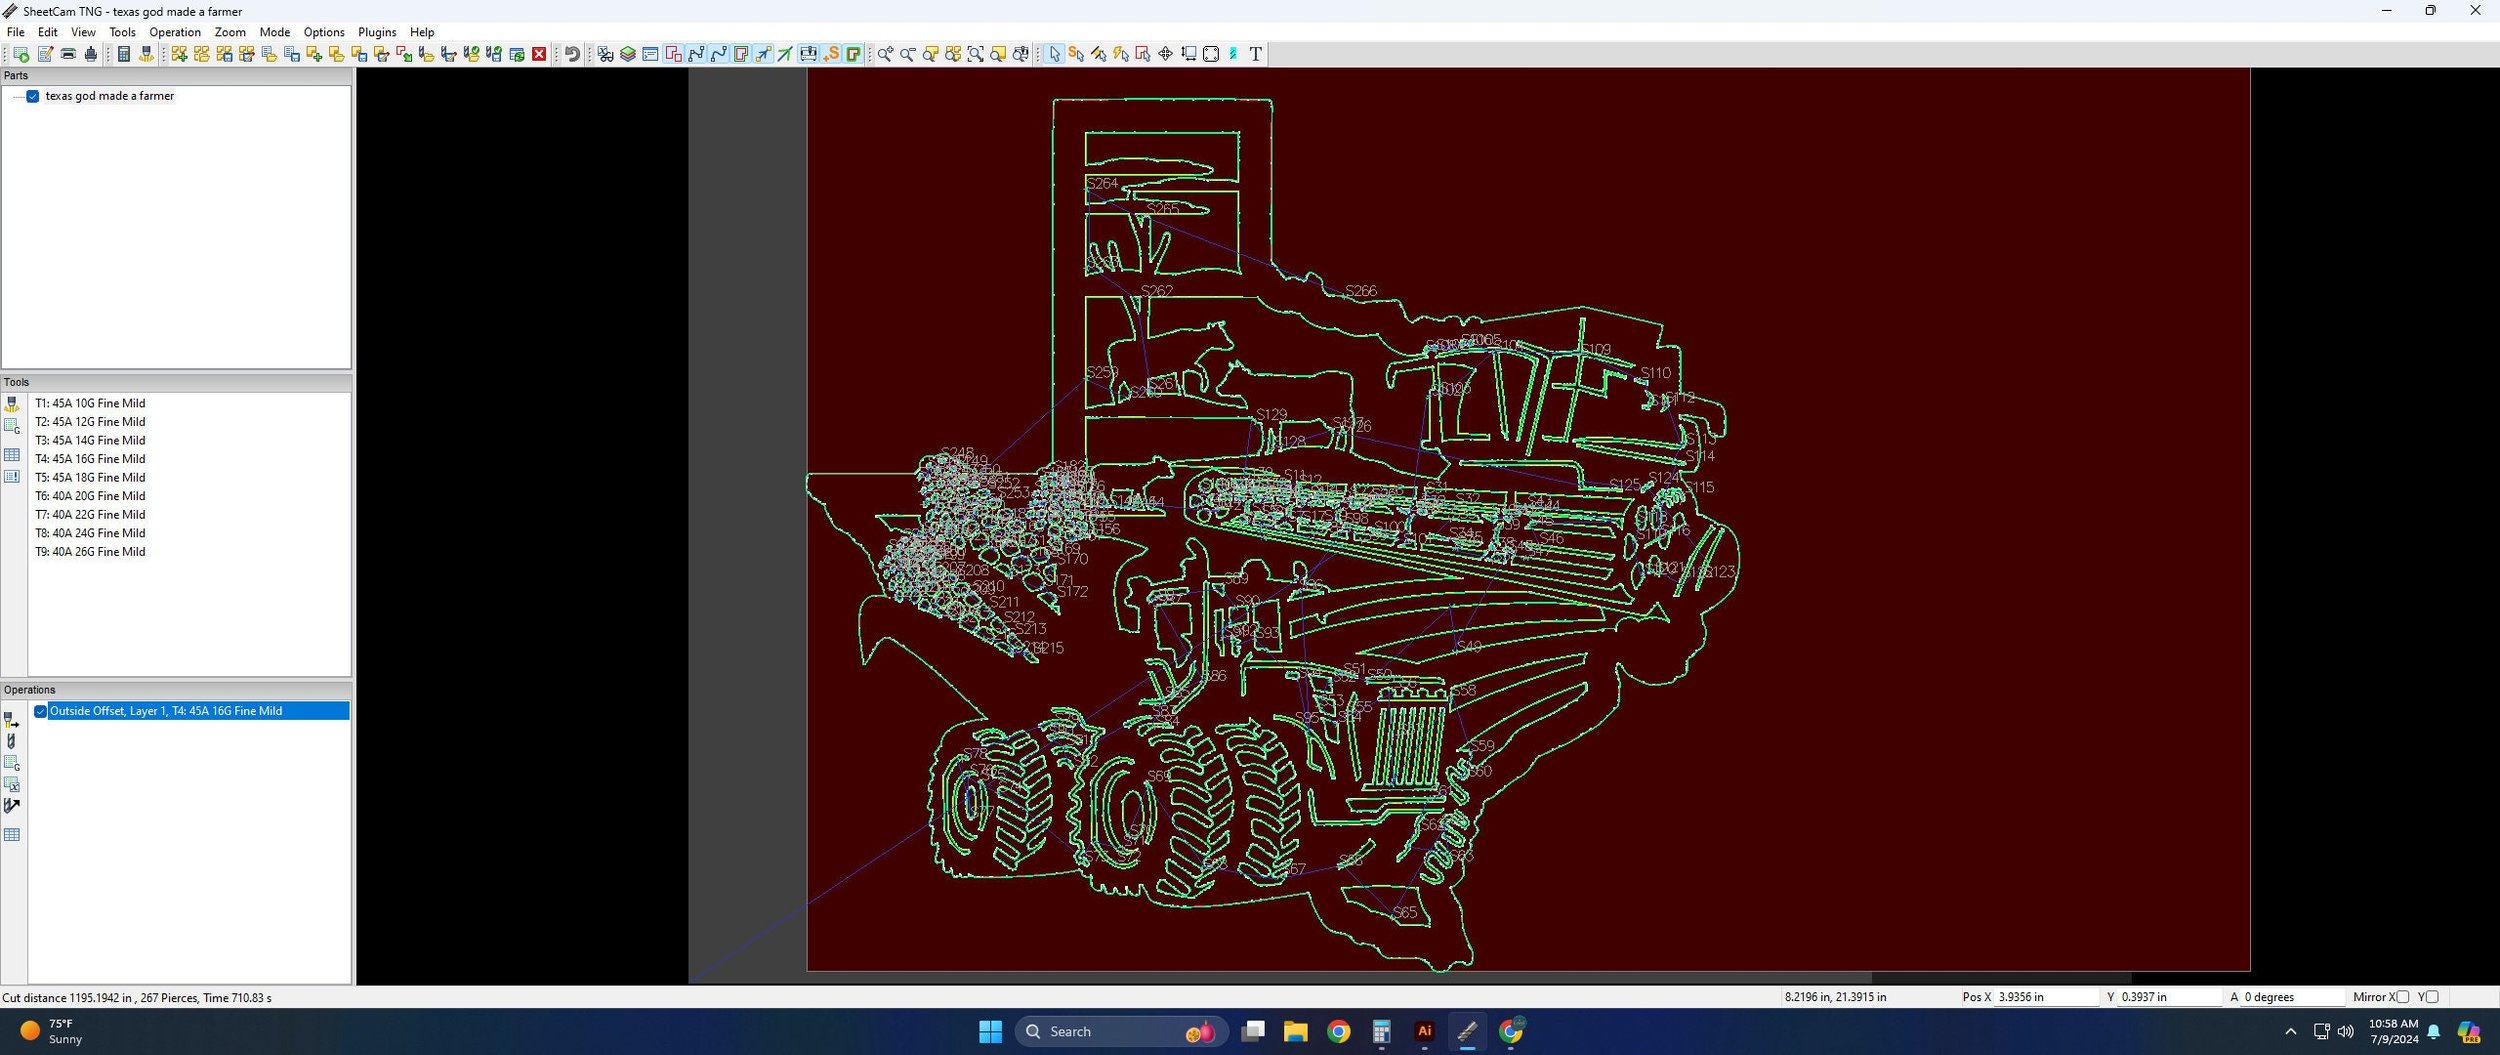Click the tool table grid icon in Tools panel
Viewport: 2500px width, 1055px height.
(12, 455)
